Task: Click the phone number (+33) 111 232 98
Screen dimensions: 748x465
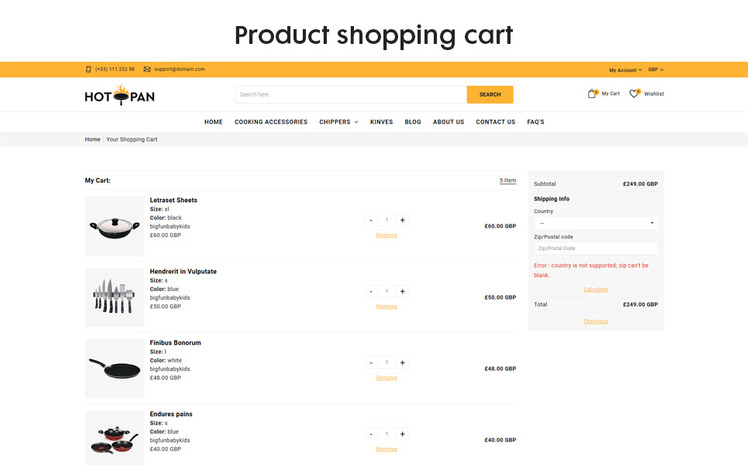Action: tap(114, 69)
